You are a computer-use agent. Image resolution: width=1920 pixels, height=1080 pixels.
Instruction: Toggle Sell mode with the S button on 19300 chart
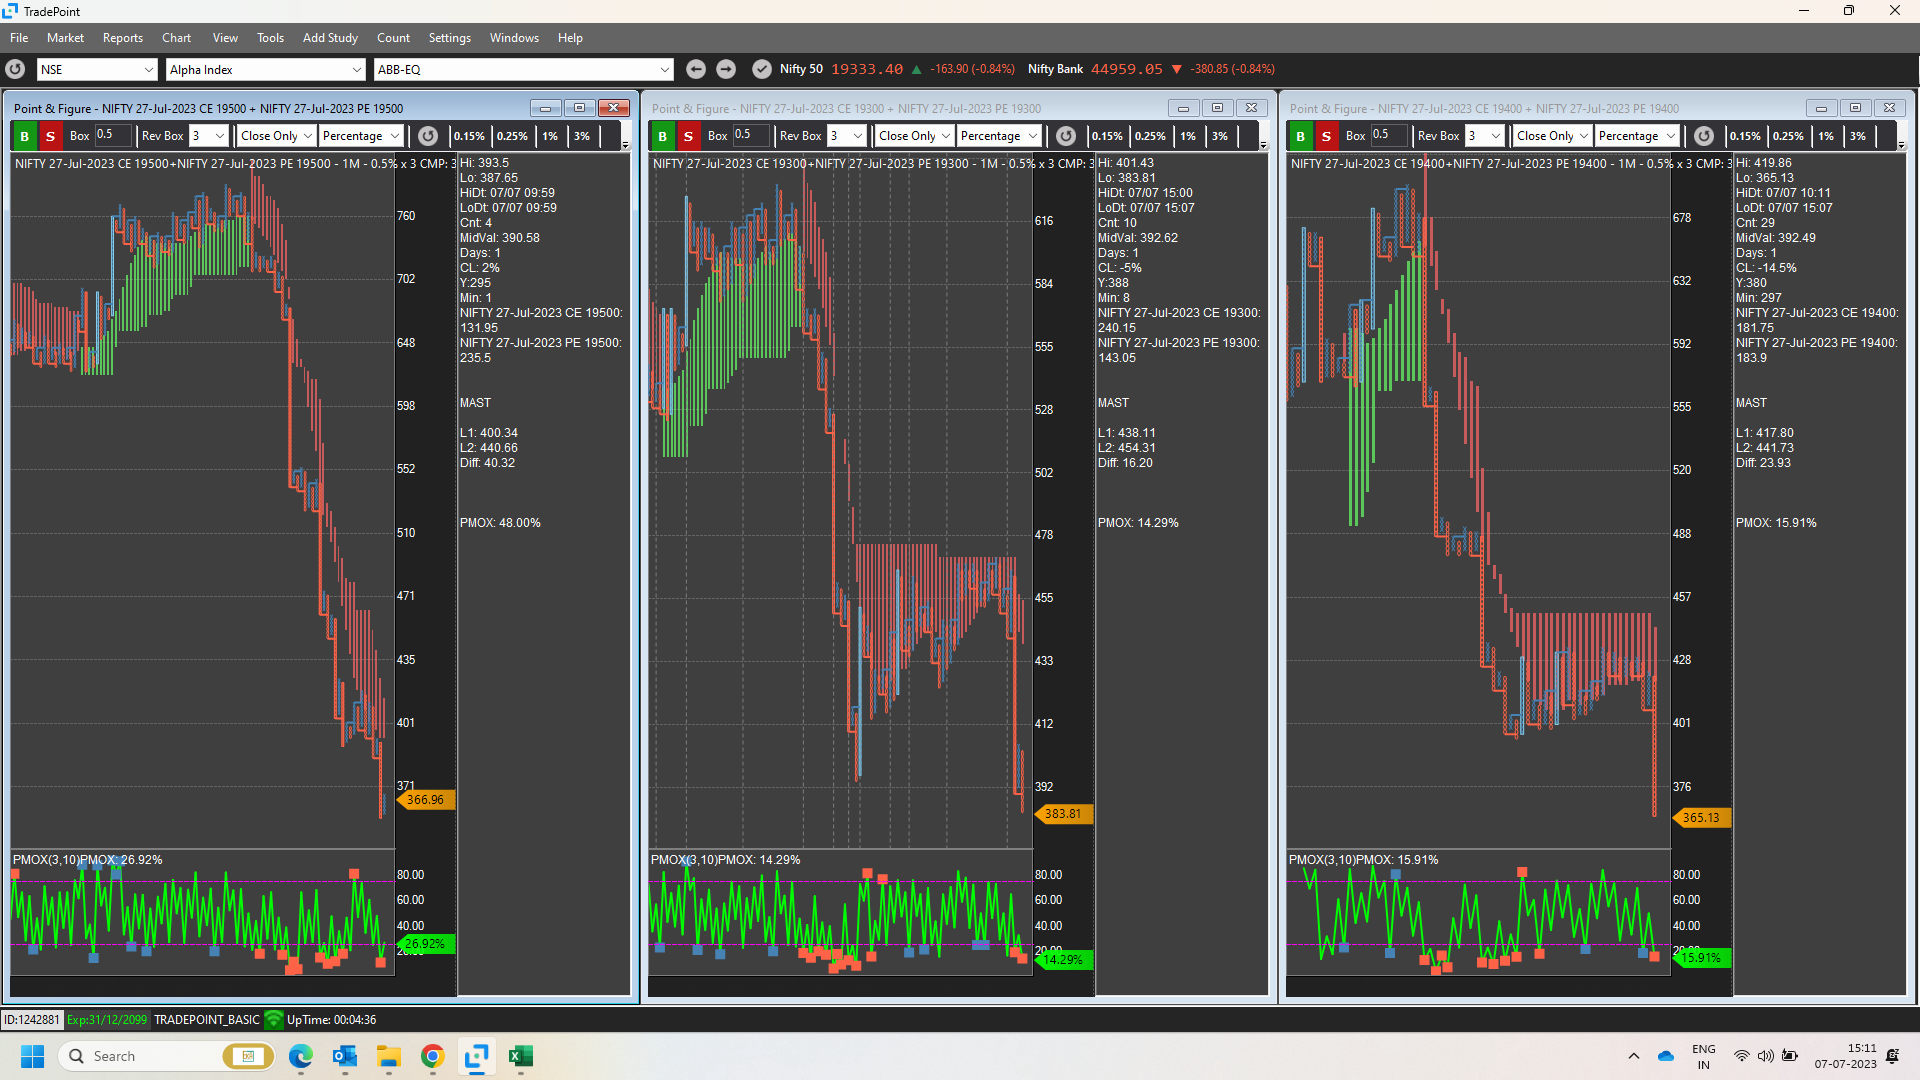(x=688, y=135)
